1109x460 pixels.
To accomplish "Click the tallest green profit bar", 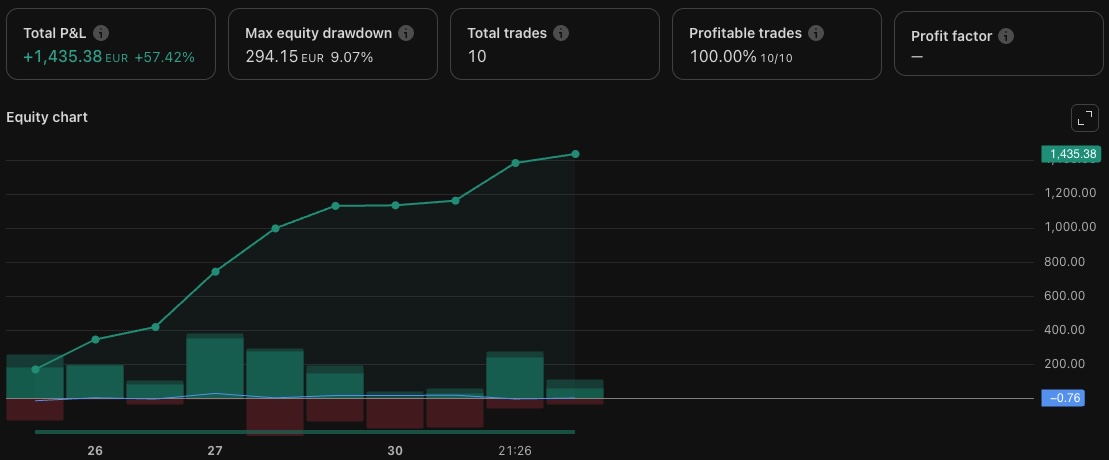I will [215, 366].
